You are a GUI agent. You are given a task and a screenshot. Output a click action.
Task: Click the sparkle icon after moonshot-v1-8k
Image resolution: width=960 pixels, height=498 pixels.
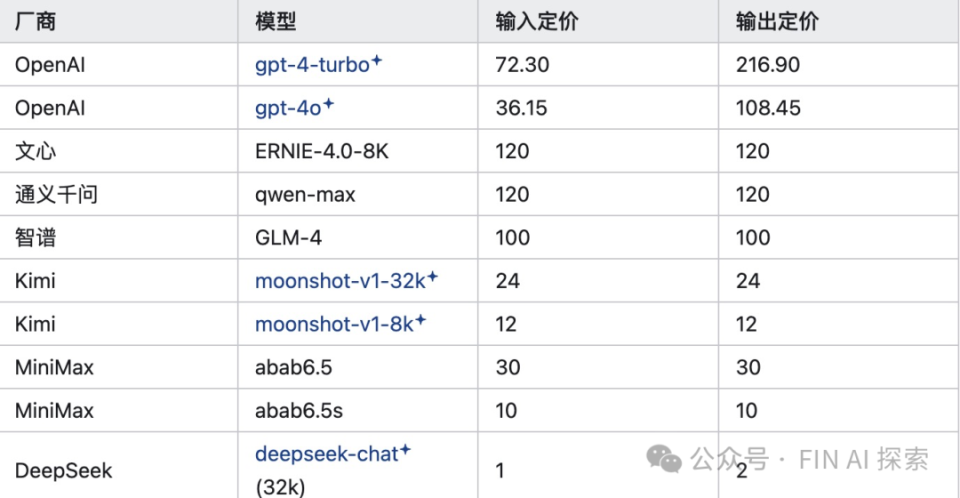click(421, 320)
